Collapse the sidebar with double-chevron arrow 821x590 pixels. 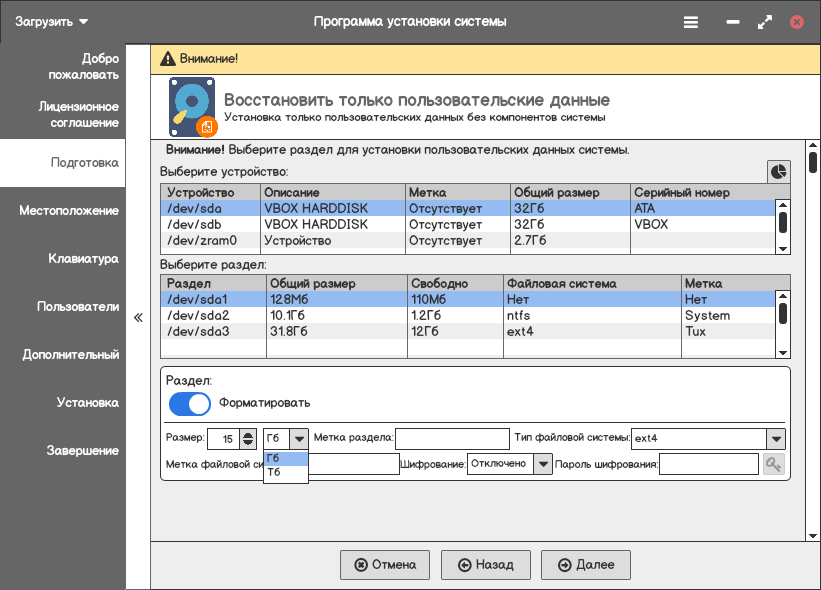[138, 318]
